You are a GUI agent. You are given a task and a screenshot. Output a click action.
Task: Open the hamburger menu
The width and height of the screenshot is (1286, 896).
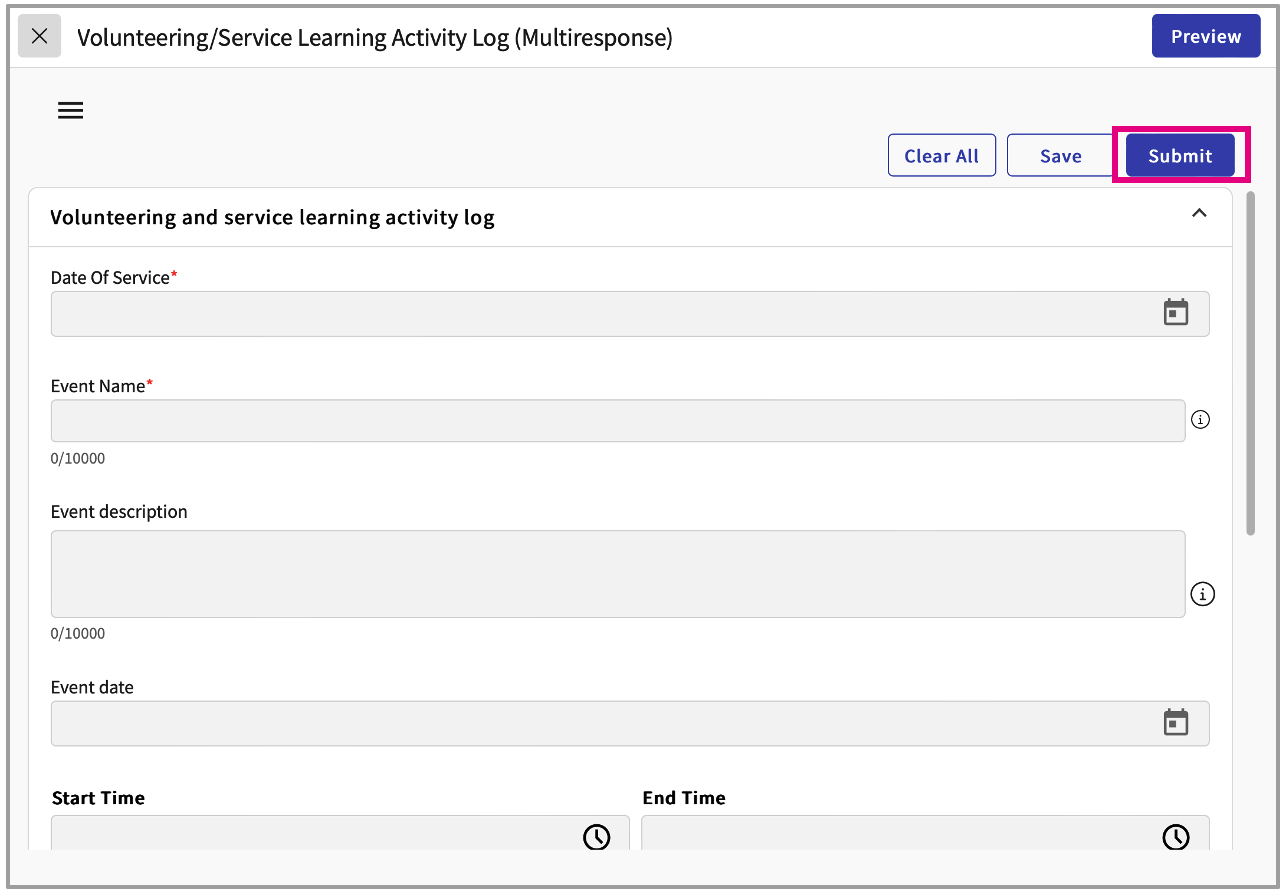70,111
